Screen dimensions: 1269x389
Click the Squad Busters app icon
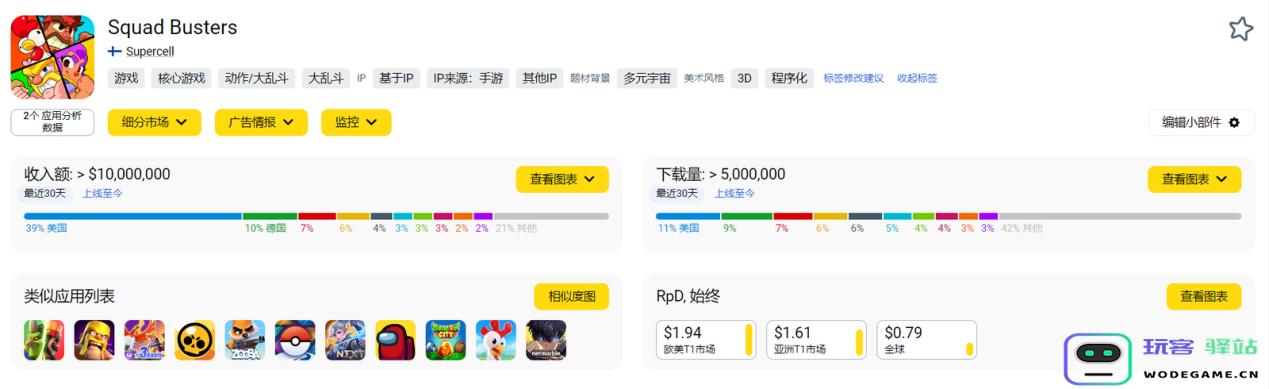click(x=52, y=57)
